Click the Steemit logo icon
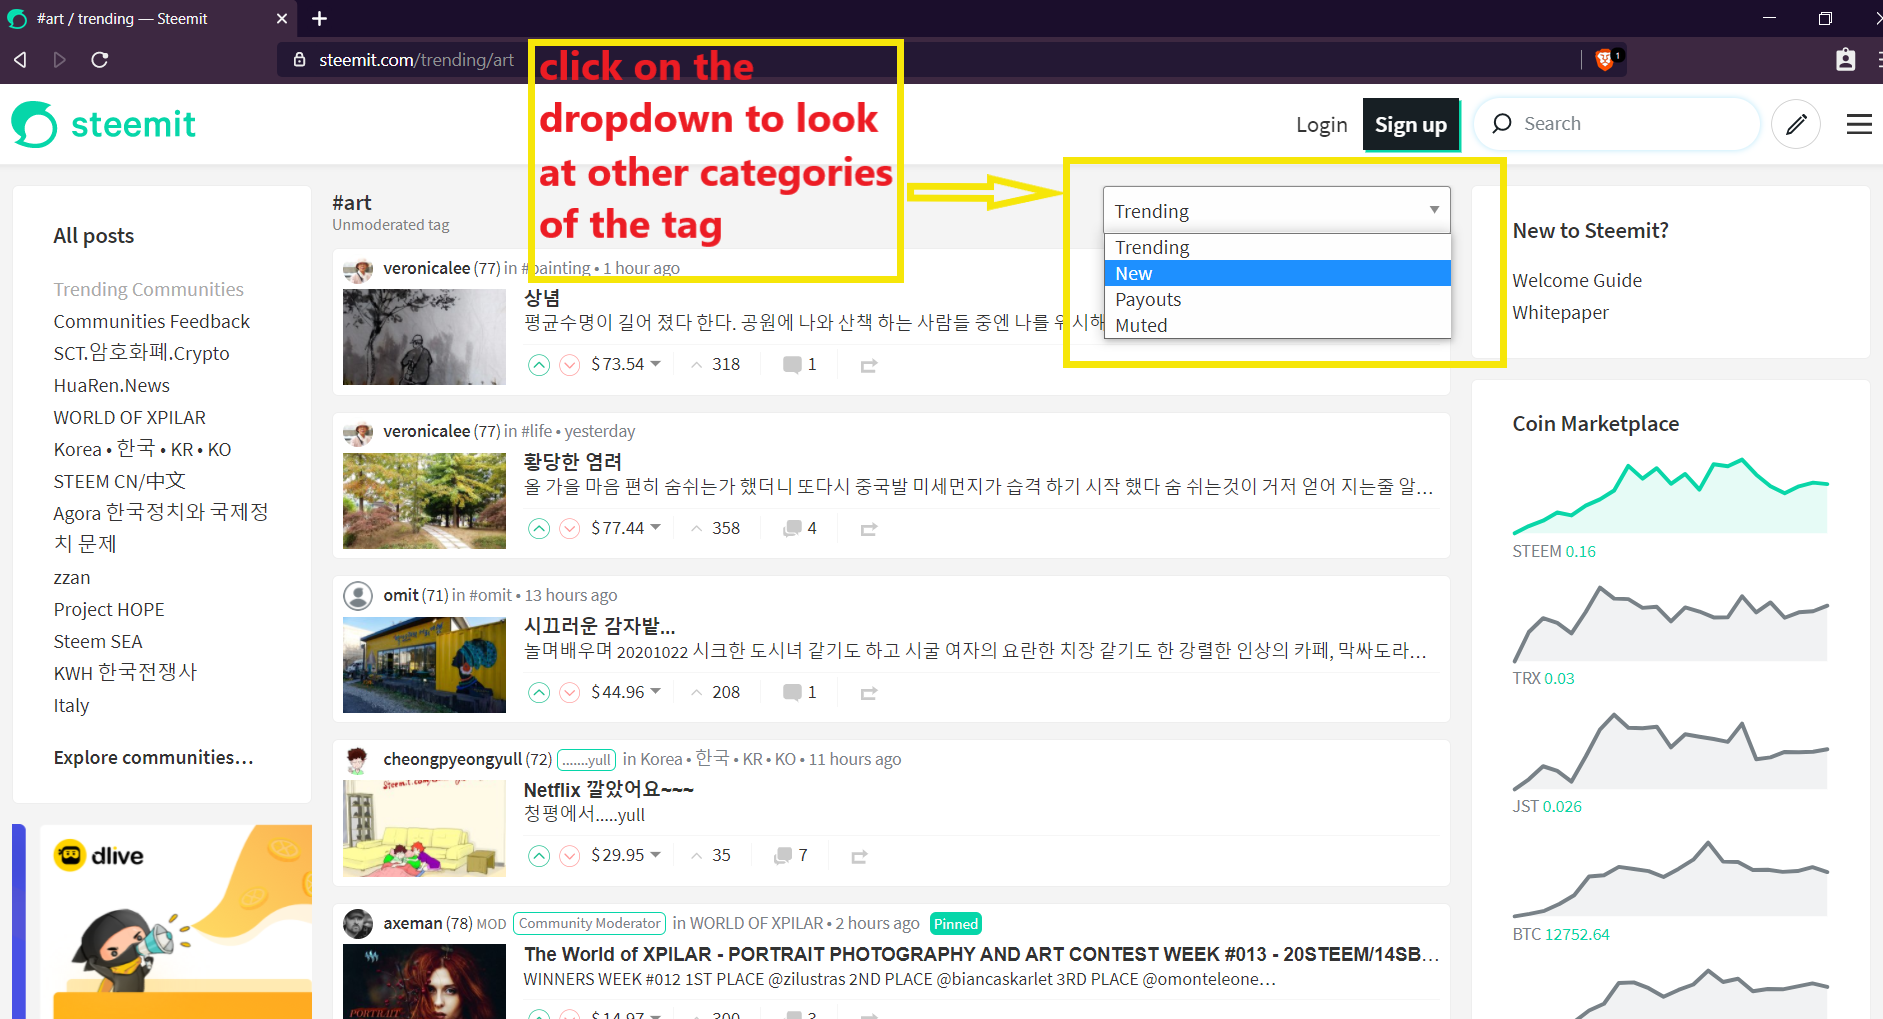This screenshot has height=1019, width=1883. point(34,124)
